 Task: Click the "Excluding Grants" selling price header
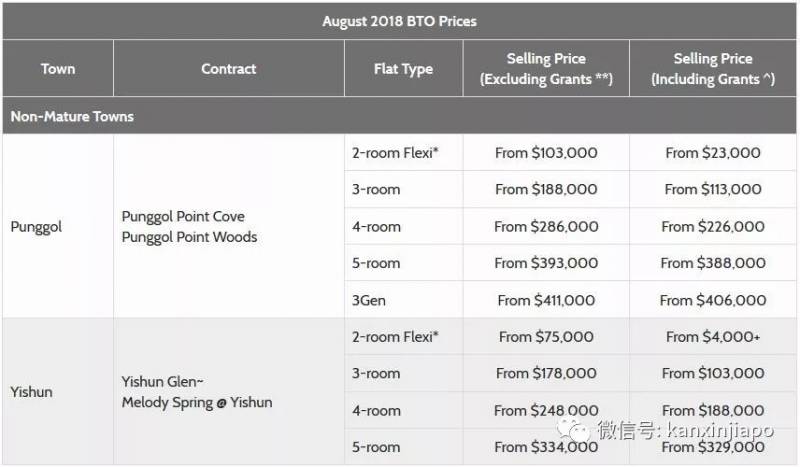pyautogui.click(x=546, y=69)
